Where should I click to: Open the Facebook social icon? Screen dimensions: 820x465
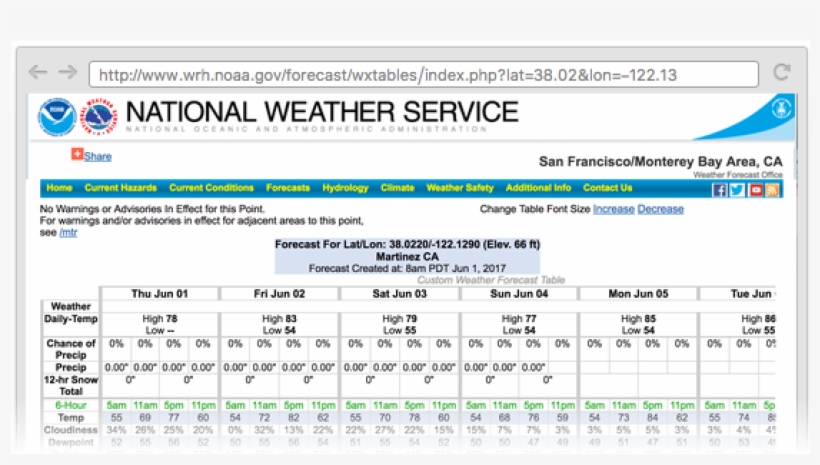[x=719, y=189]
